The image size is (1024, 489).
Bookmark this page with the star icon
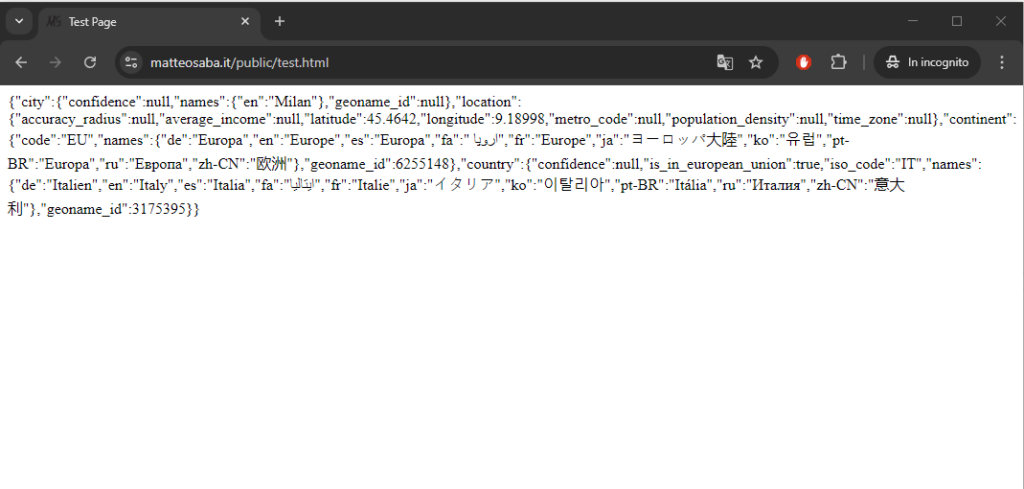pos(756,63)
